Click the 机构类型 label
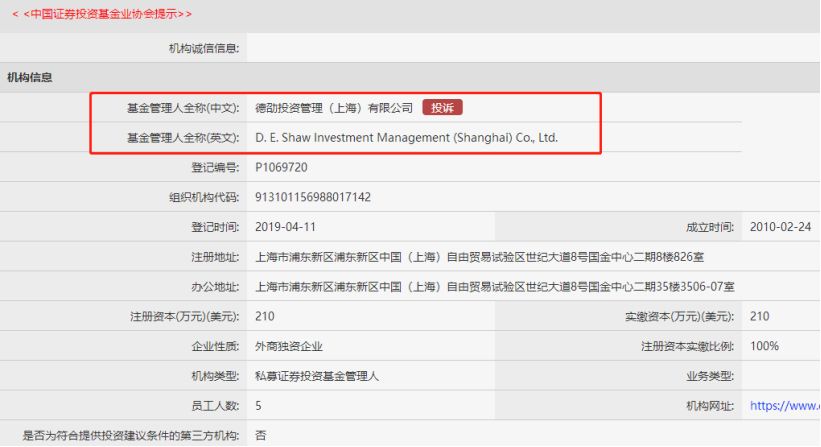 coord(215,376)
